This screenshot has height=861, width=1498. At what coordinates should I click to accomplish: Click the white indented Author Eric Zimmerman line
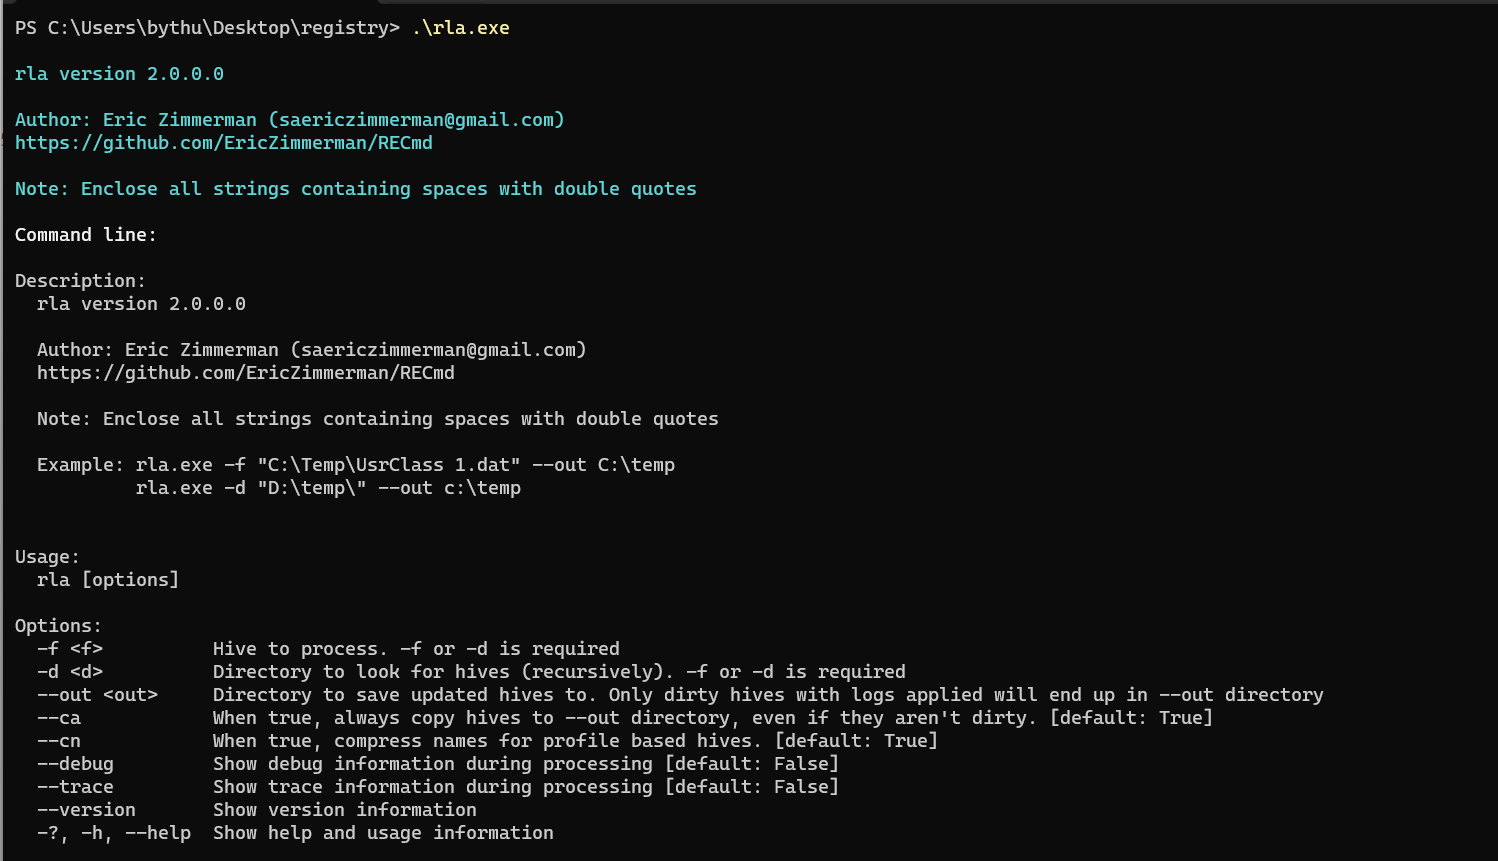312,350
